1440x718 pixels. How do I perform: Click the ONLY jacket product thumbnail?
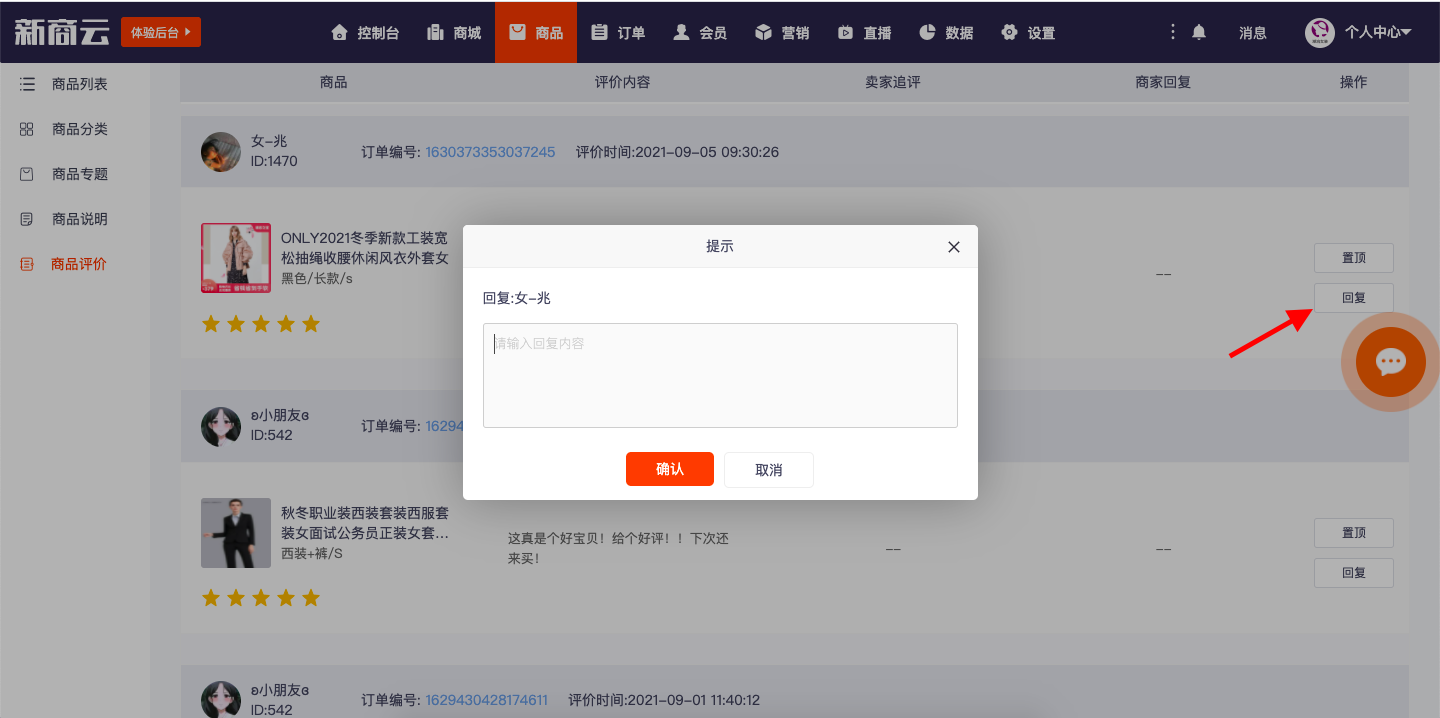point(236,258)
